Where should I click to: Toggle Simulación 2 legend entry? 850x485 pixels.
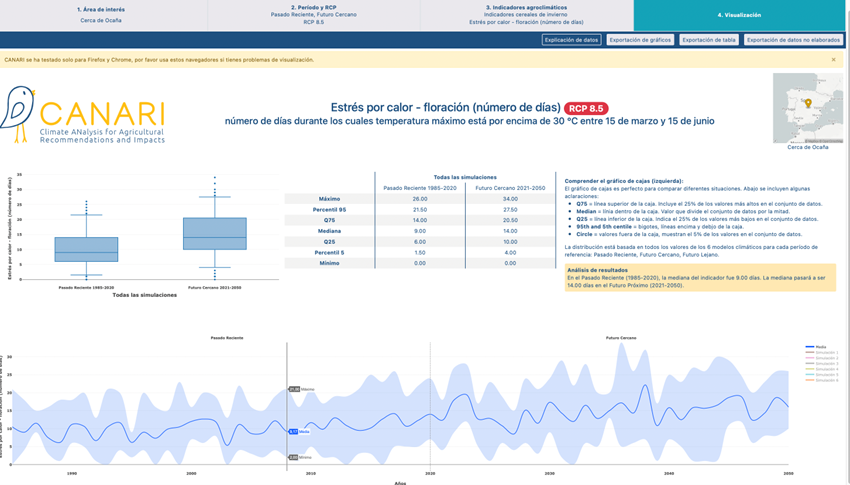(825, 358)
